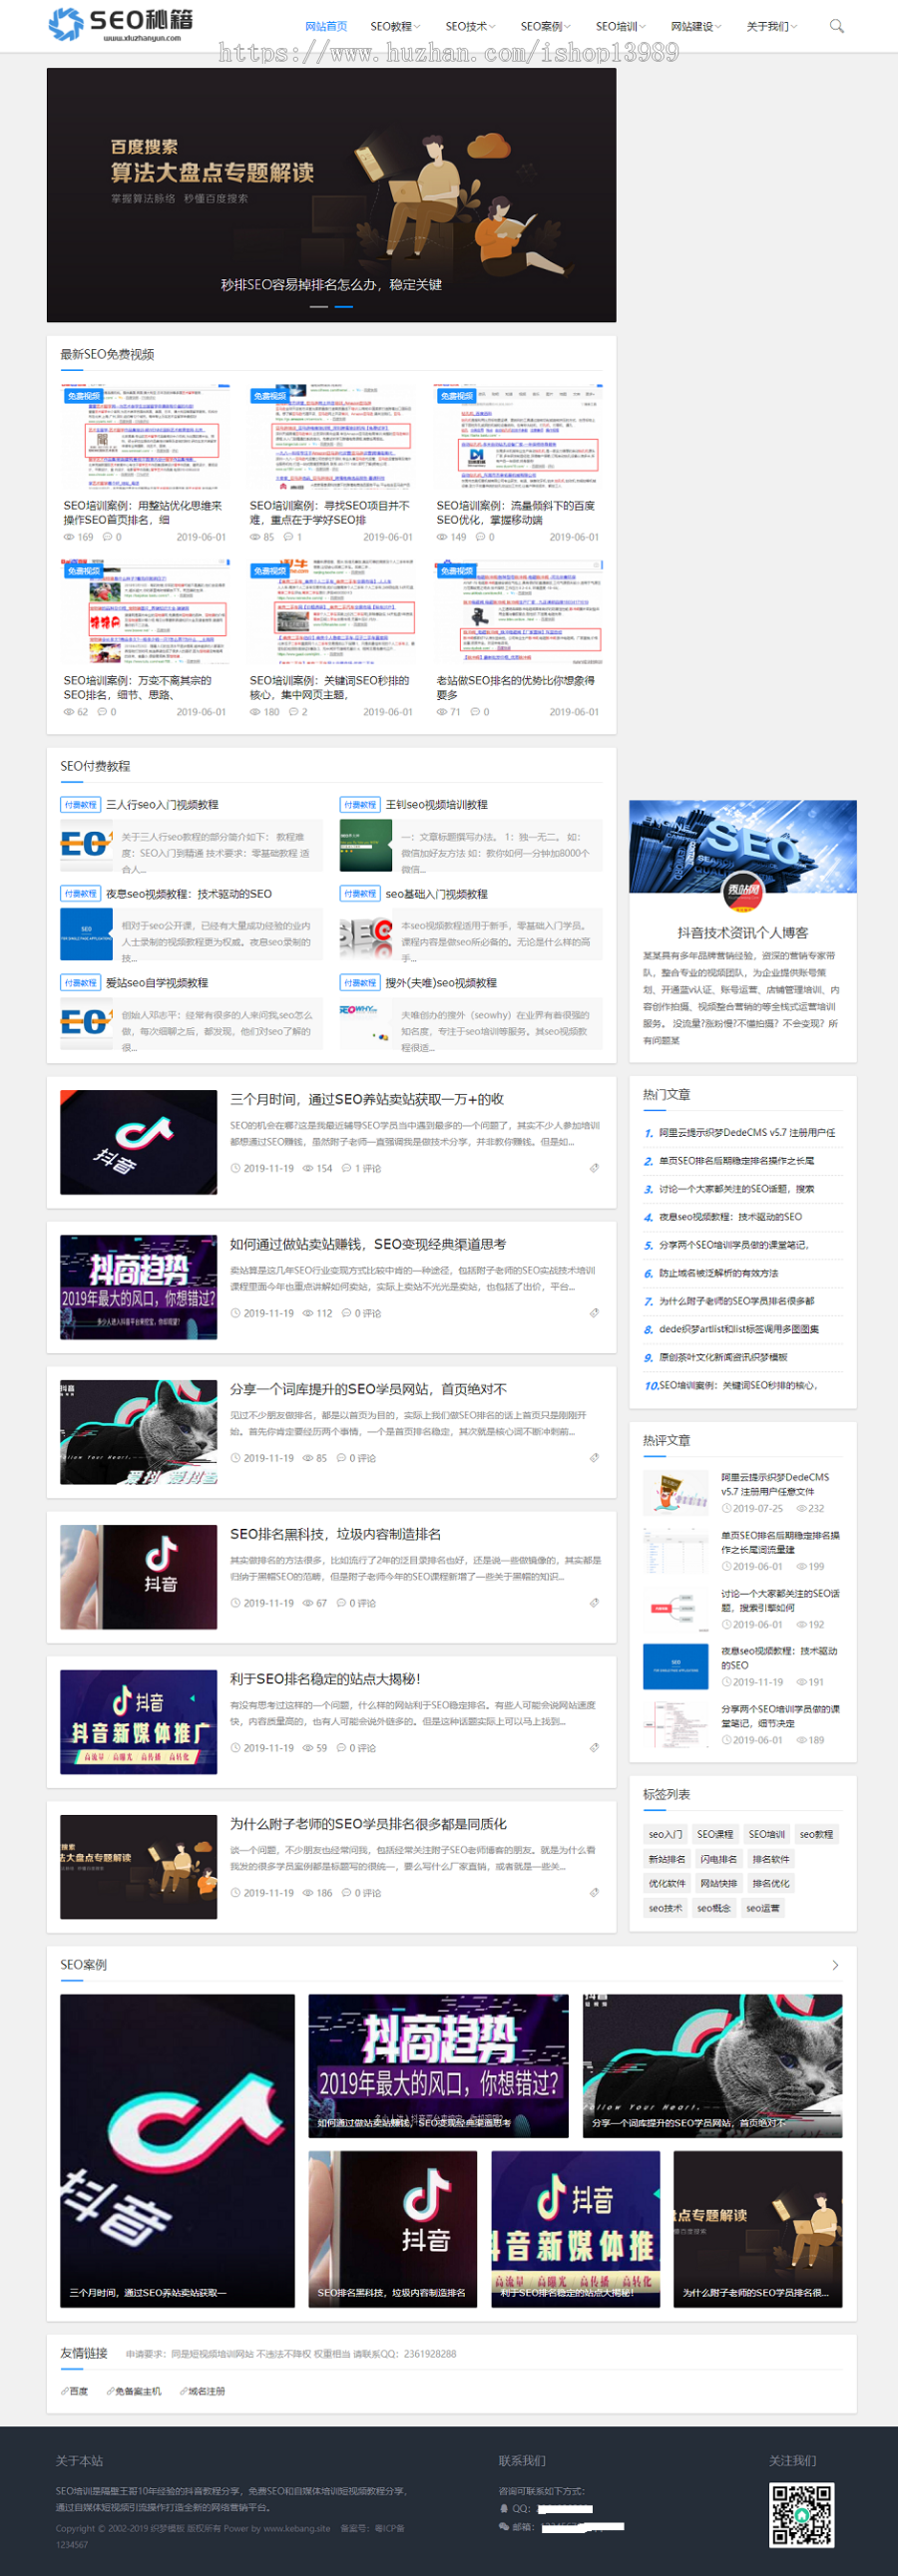This screenshot has height=2576, width=898.
Task: Open video thumbnail for 老站做SEO排名的优势
Action: tap(519, 612)
